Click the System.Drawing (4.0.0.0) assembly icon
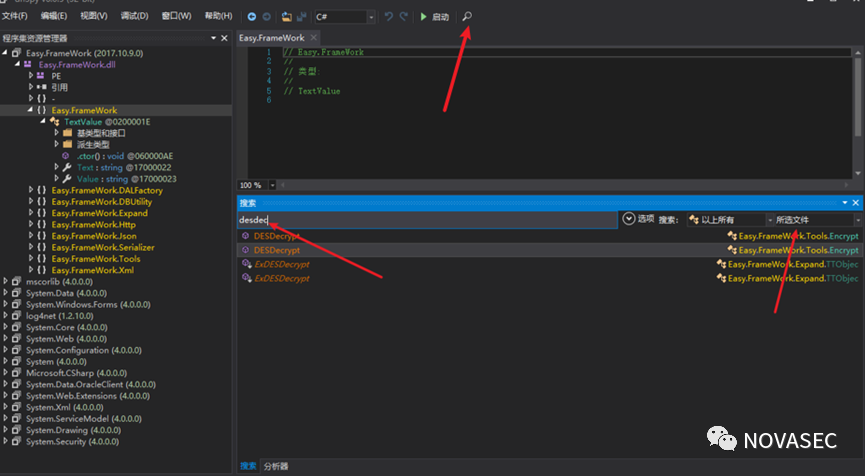Viewport: 865px width, 476px height. pyautogui.click(x=17, y=430)
